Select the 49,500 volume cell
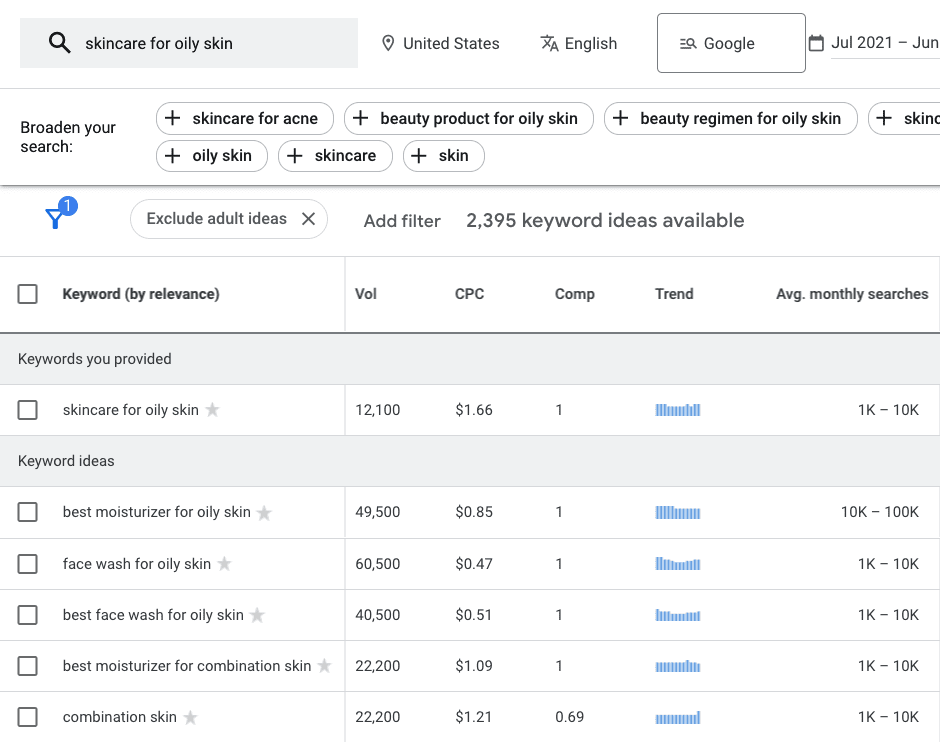Image resolution: width=940 pixels, height=742 pixels. (378, 512)
